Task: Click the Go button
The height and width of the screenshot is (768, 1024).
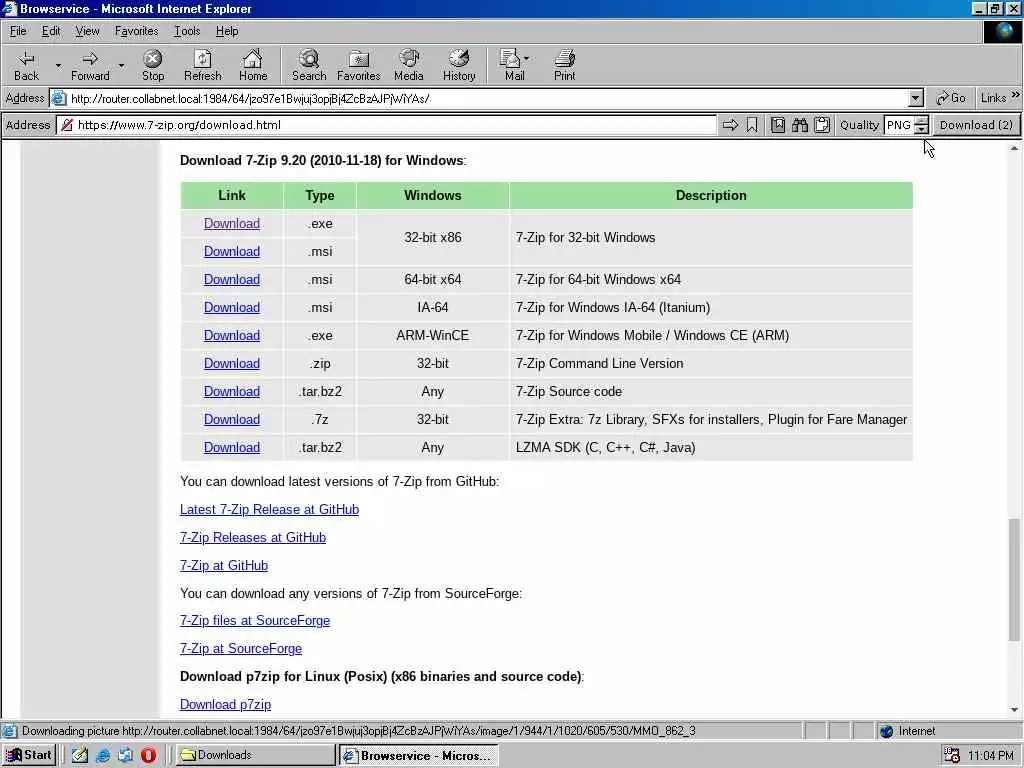Action: click(950, 98)
